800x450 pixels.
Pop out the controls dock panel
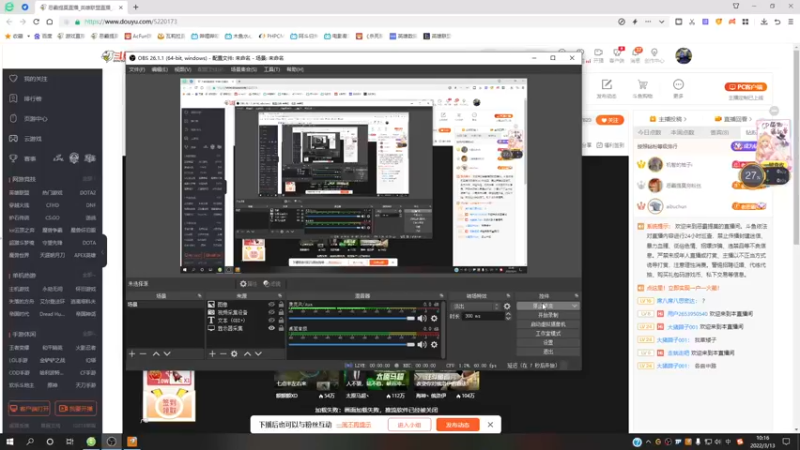tap(576, 296)
